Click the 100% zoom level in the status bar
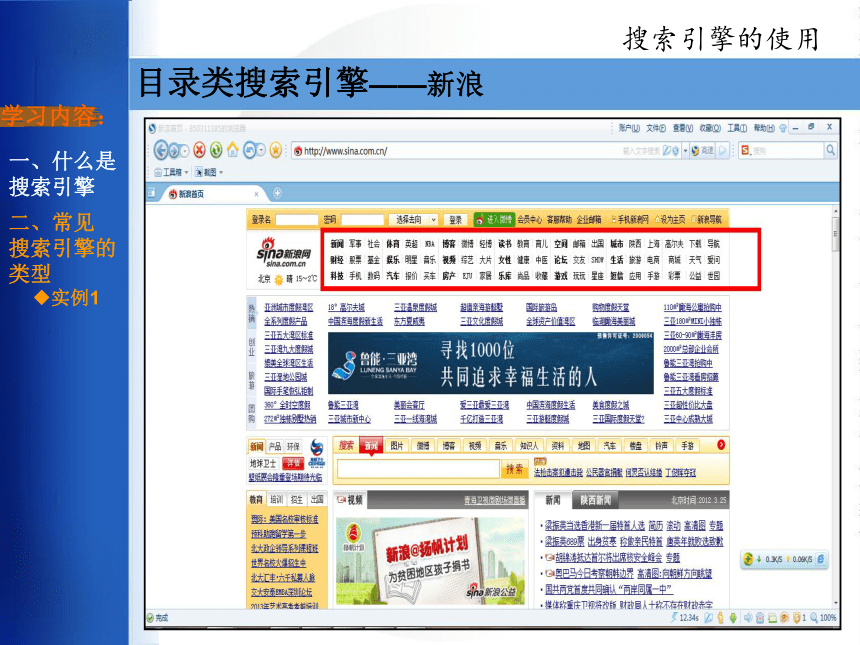 click(x=828, y=618)
